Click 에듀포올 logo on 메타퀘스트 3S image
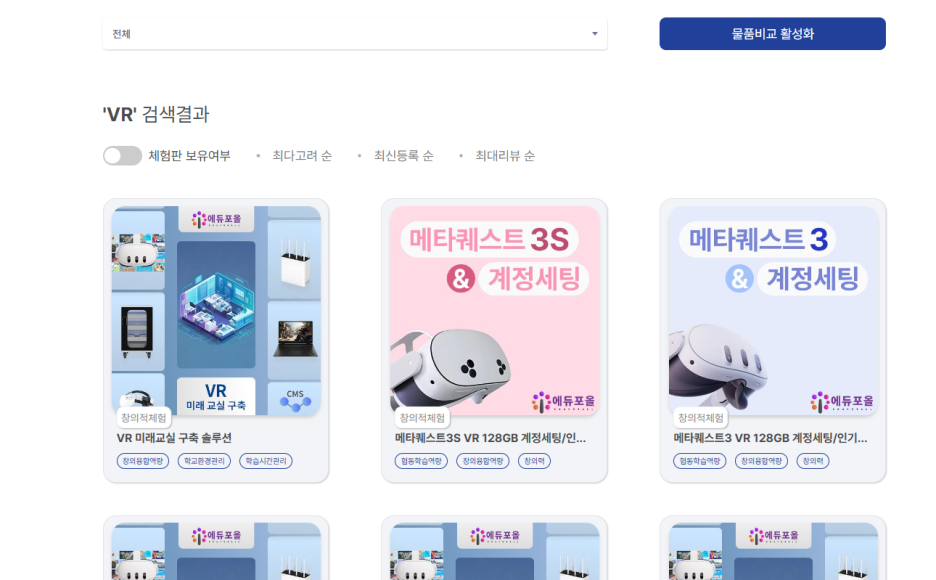 coord(564,402)
